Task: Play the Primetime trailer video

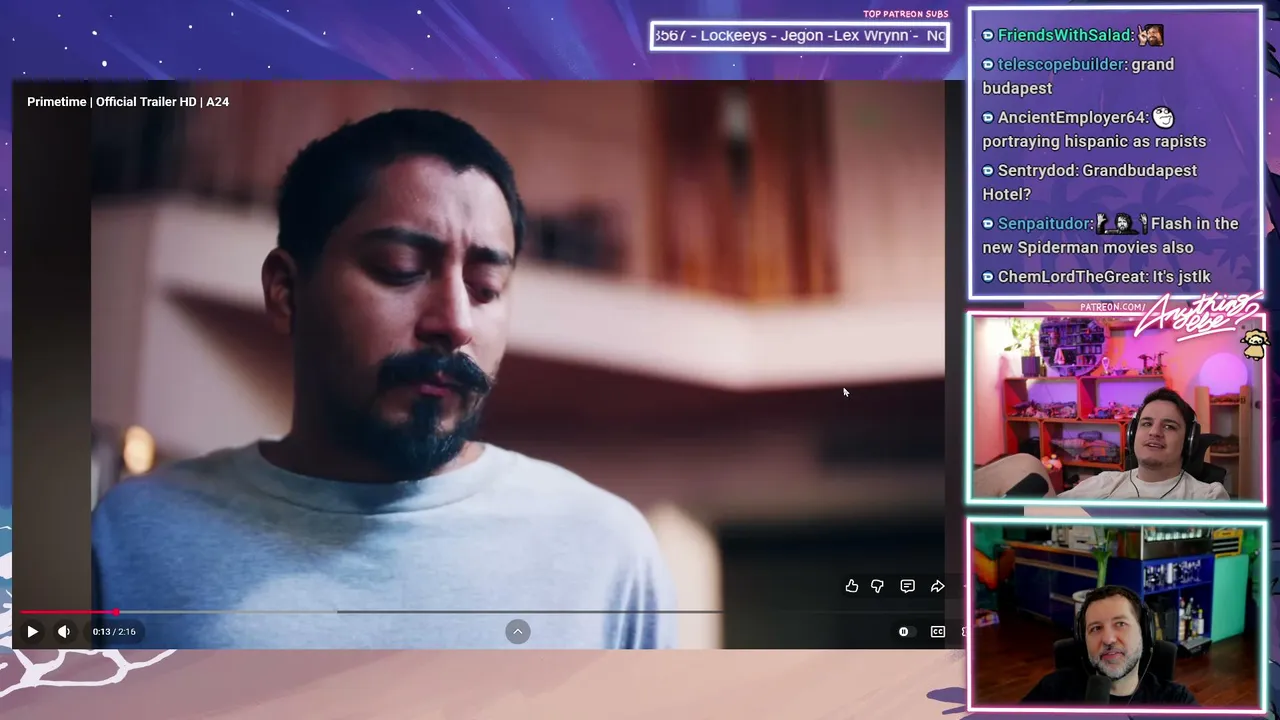Action: (x=32, y=631)
